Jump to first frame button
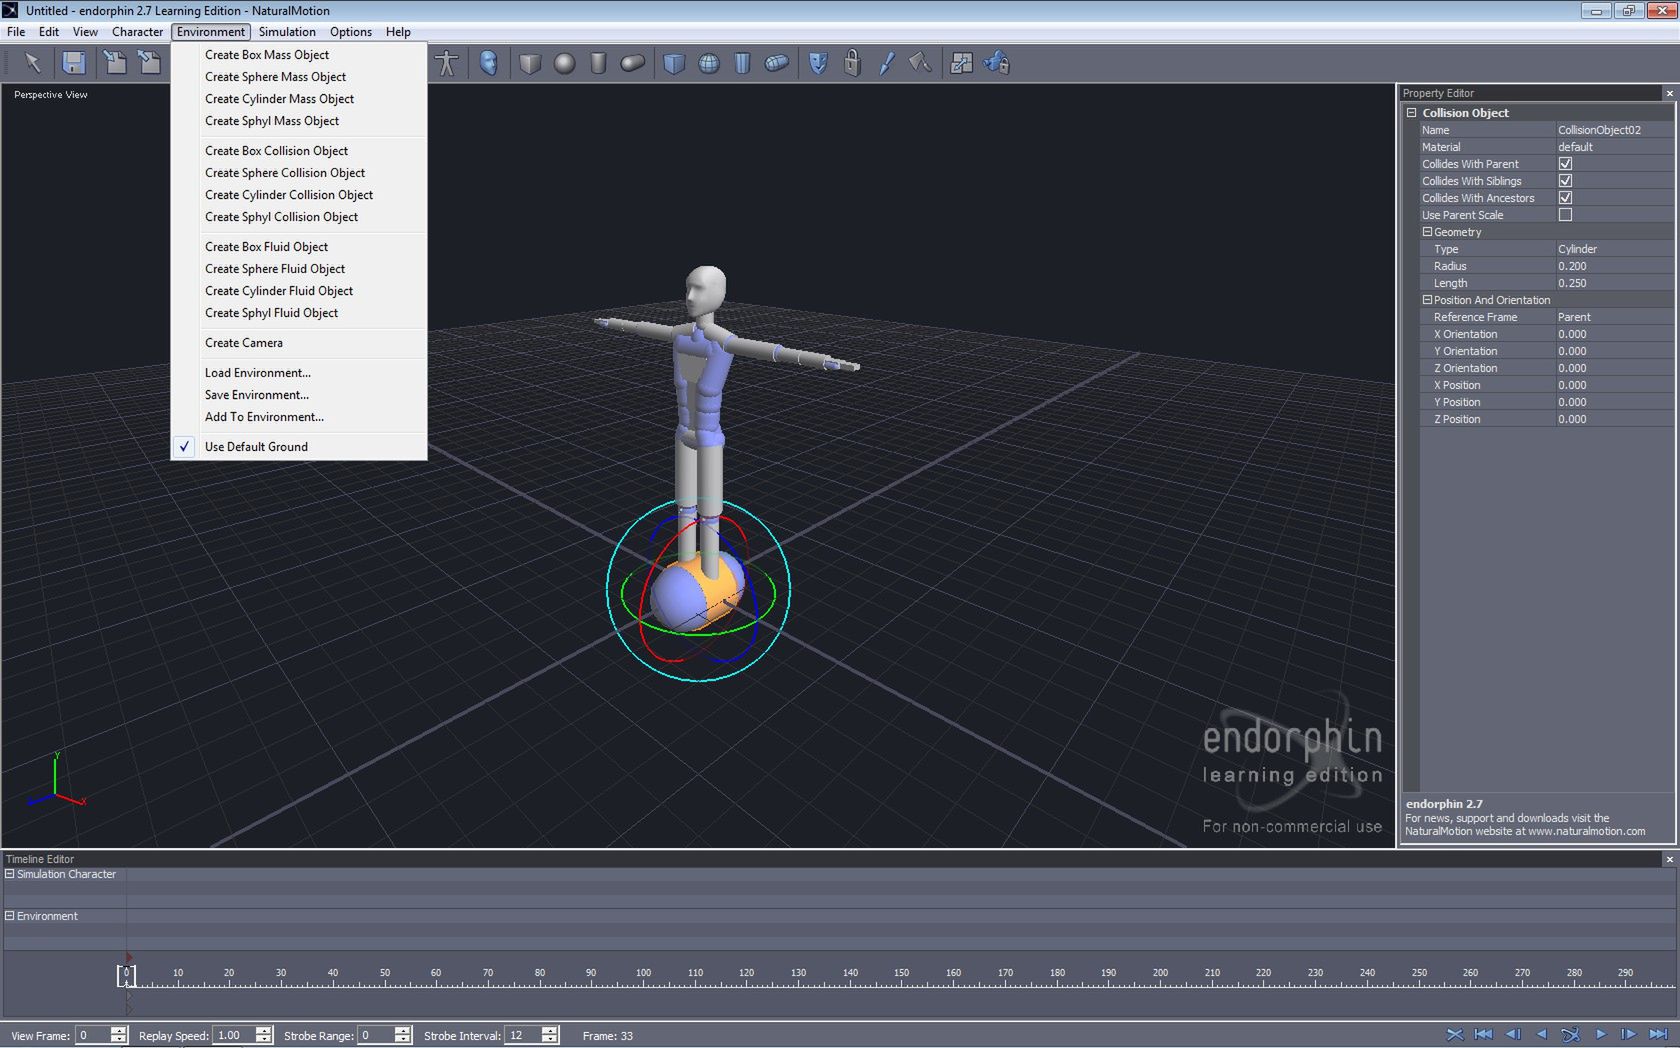Screen dimensions: 1680x1048 1484,1034
